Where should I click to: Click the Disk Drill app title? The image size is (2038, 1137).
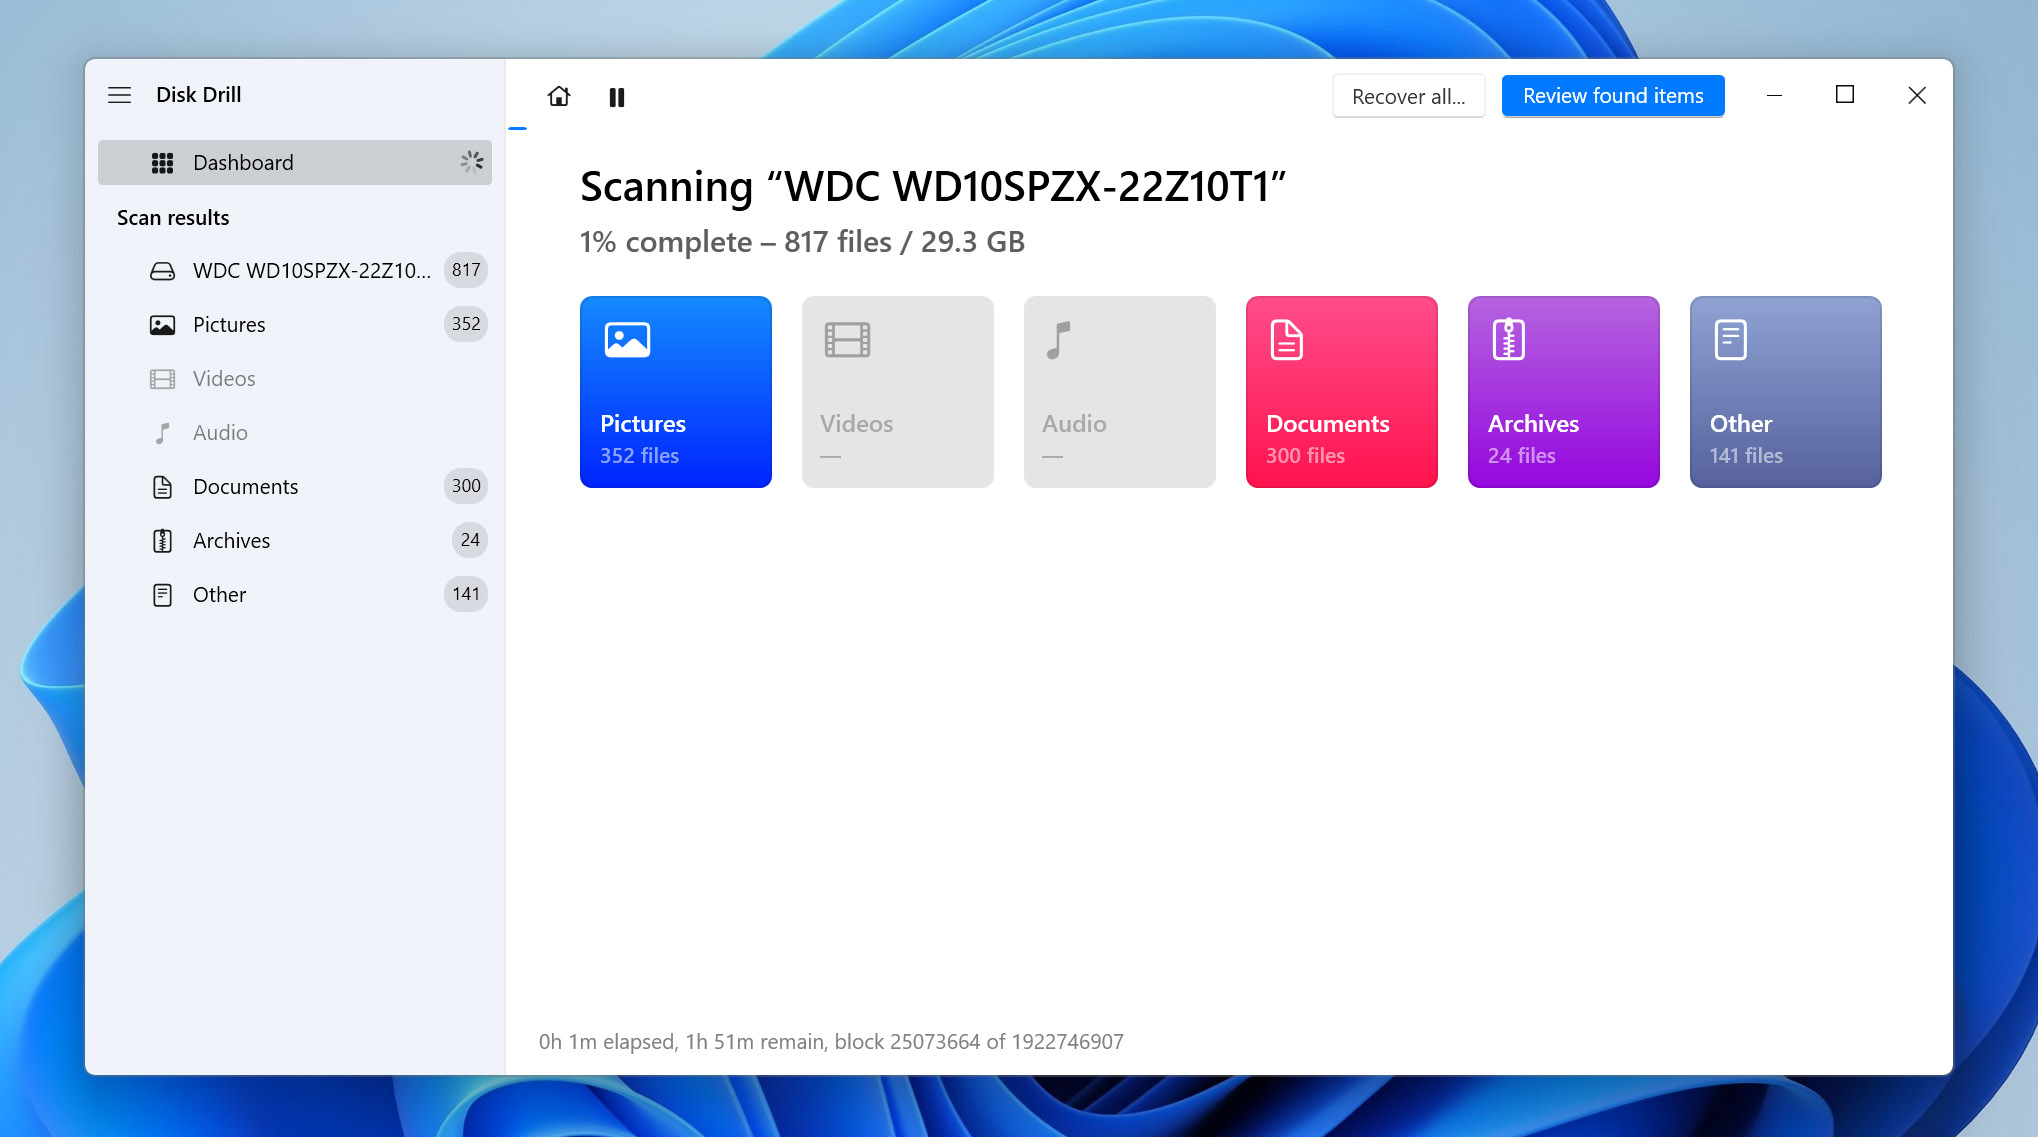198,95
